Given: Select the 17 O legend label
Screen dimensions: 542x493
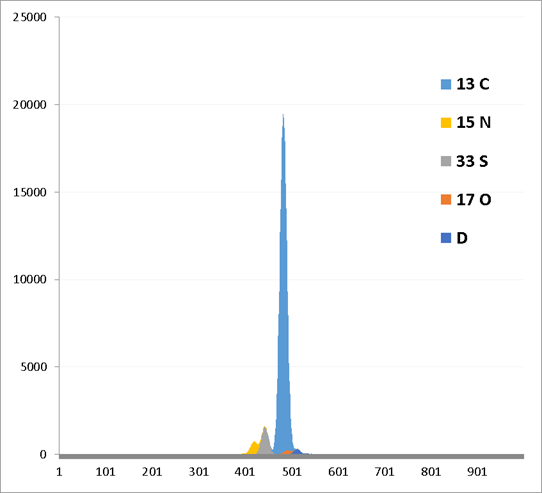Looking at the screenshot, I should (x=474, y=199).
